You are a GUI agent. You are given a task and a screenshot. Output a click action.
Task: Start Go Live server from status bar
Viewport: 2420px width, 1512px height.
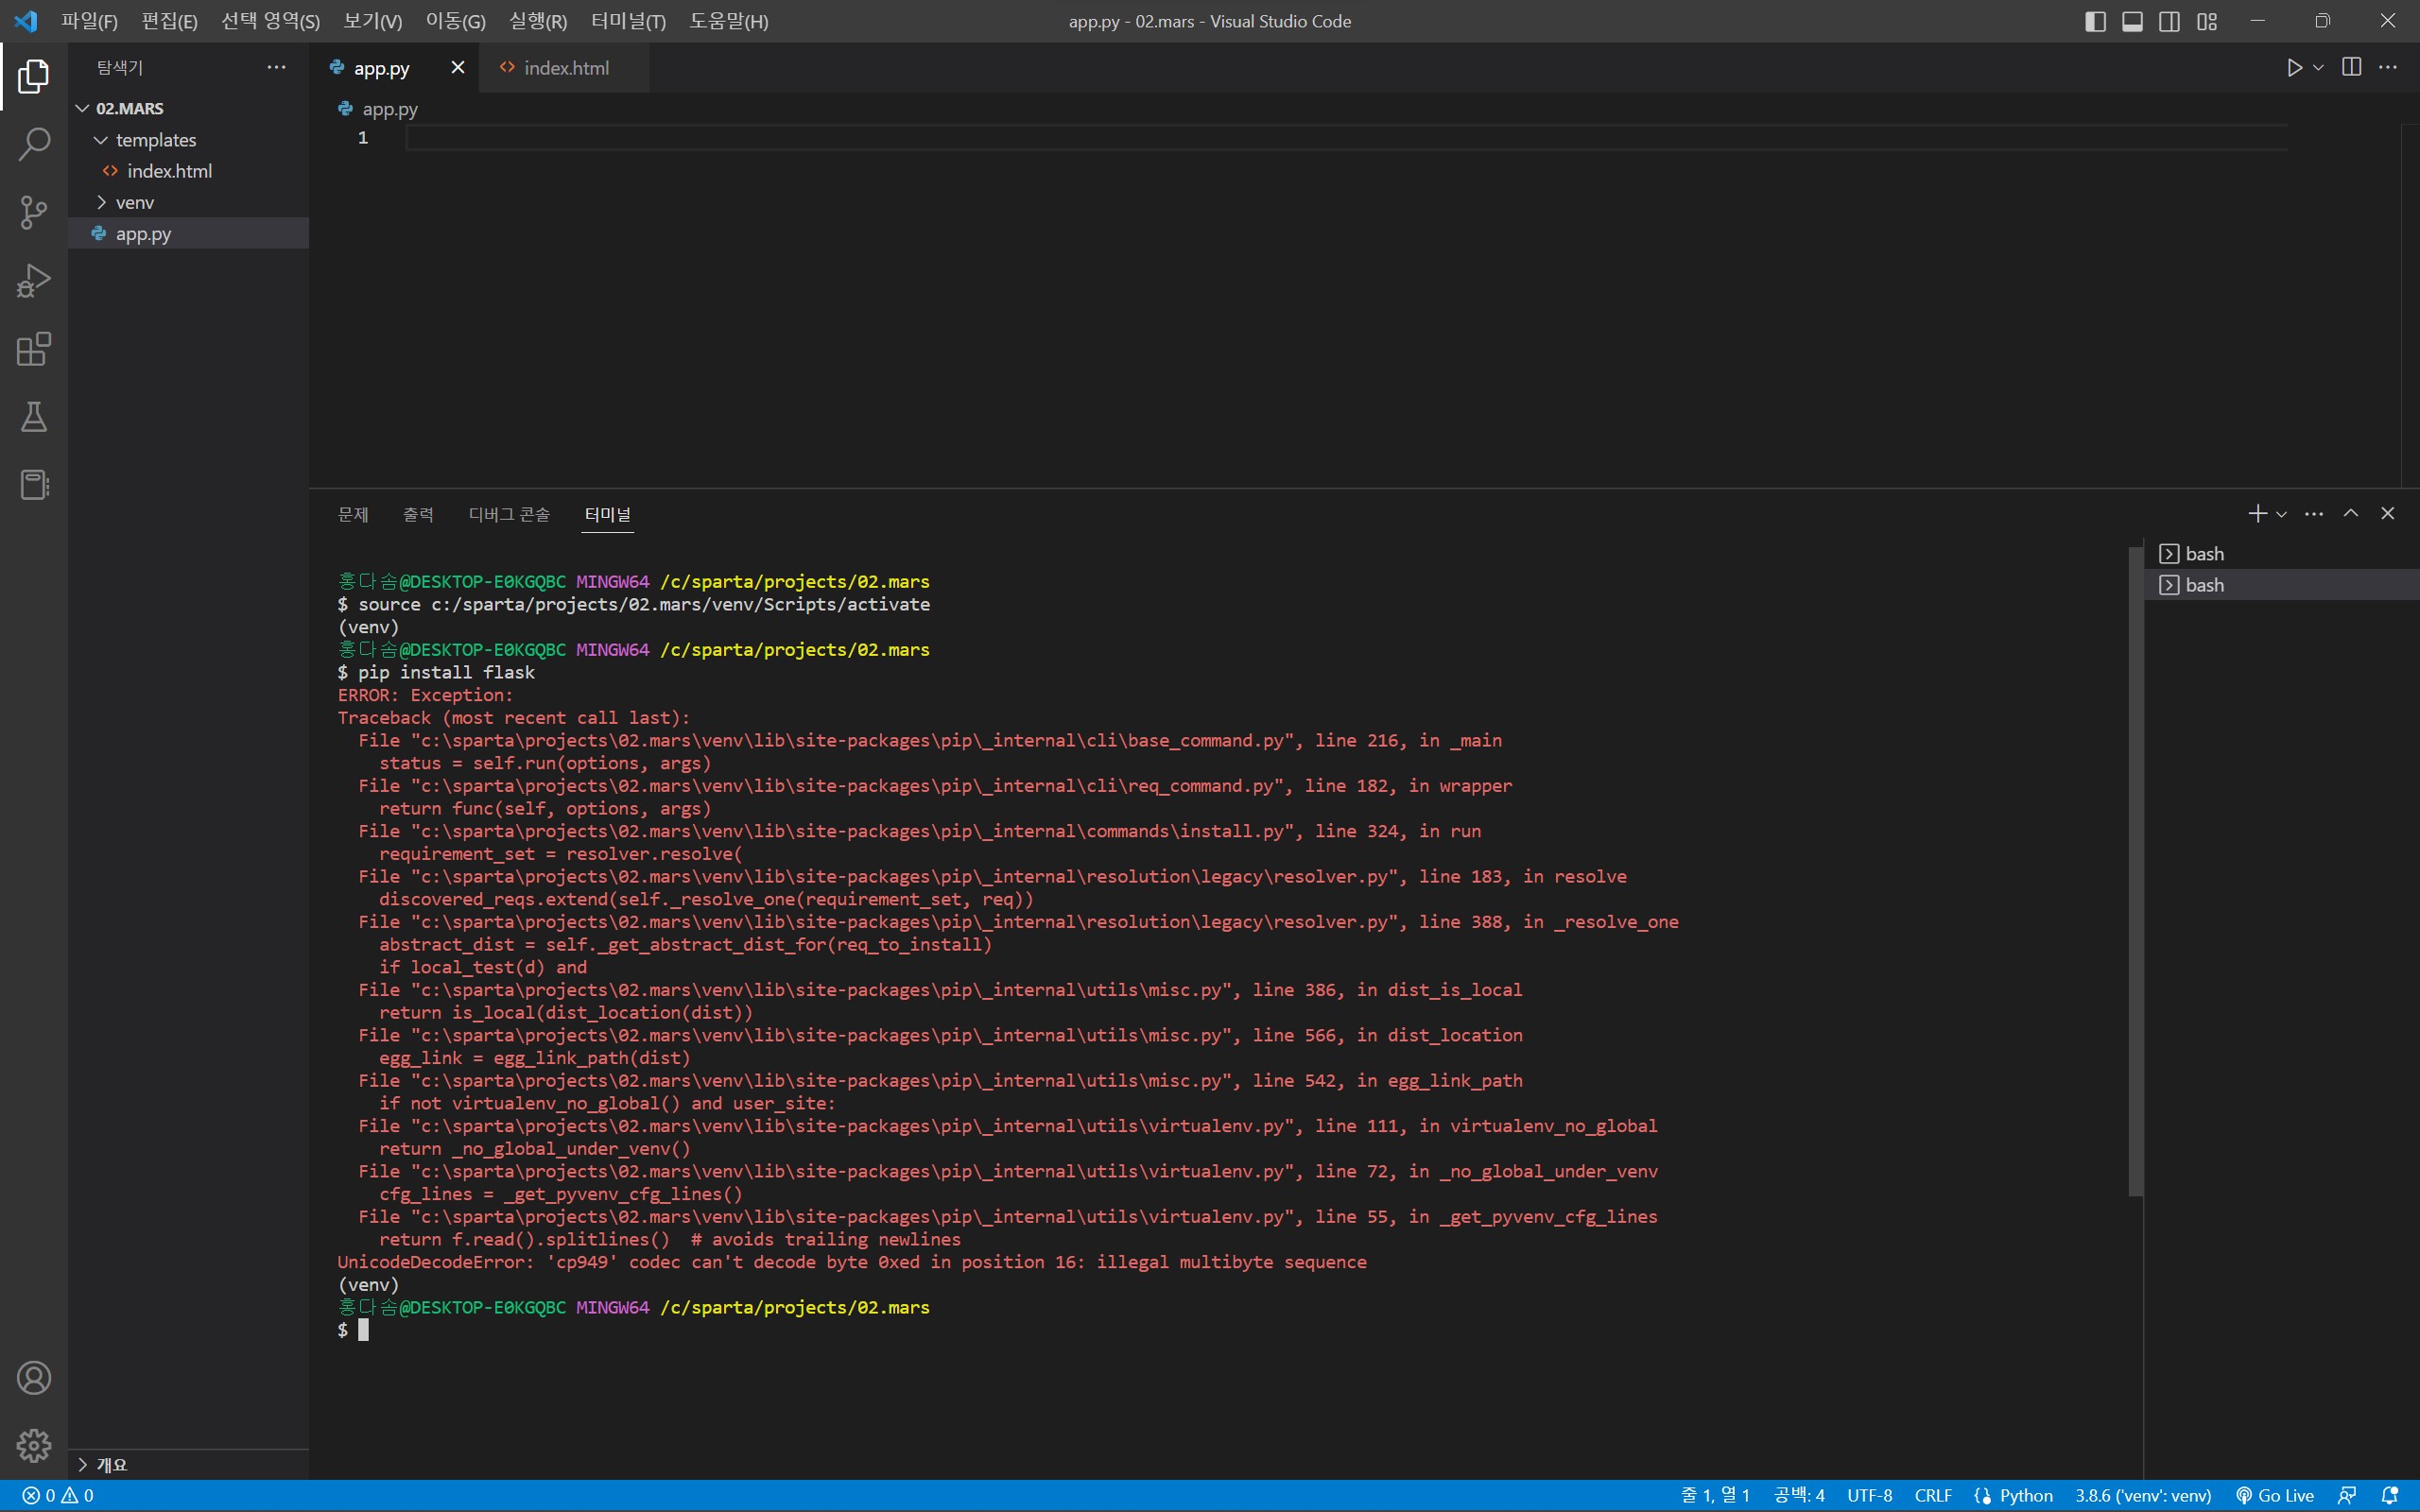tap(2275, 1496)
